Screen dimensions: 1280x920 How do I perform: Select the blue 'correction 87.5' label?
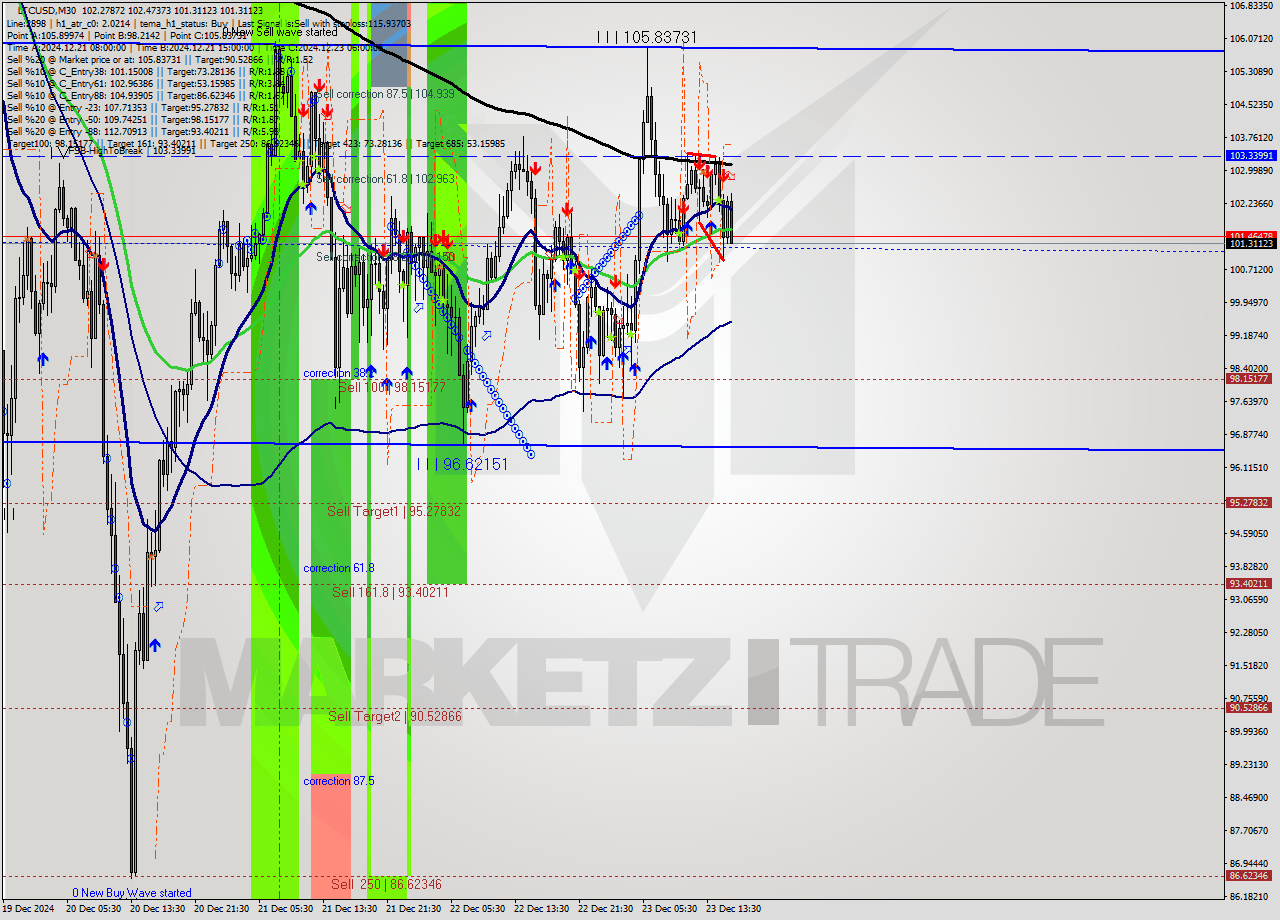coord(339,781)
